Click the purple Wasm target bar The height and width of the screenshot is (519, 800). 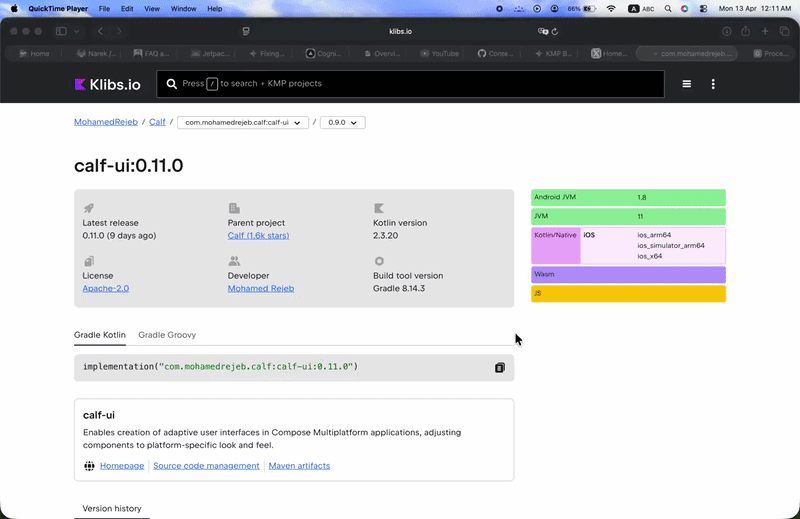click(x=628, y=275)
